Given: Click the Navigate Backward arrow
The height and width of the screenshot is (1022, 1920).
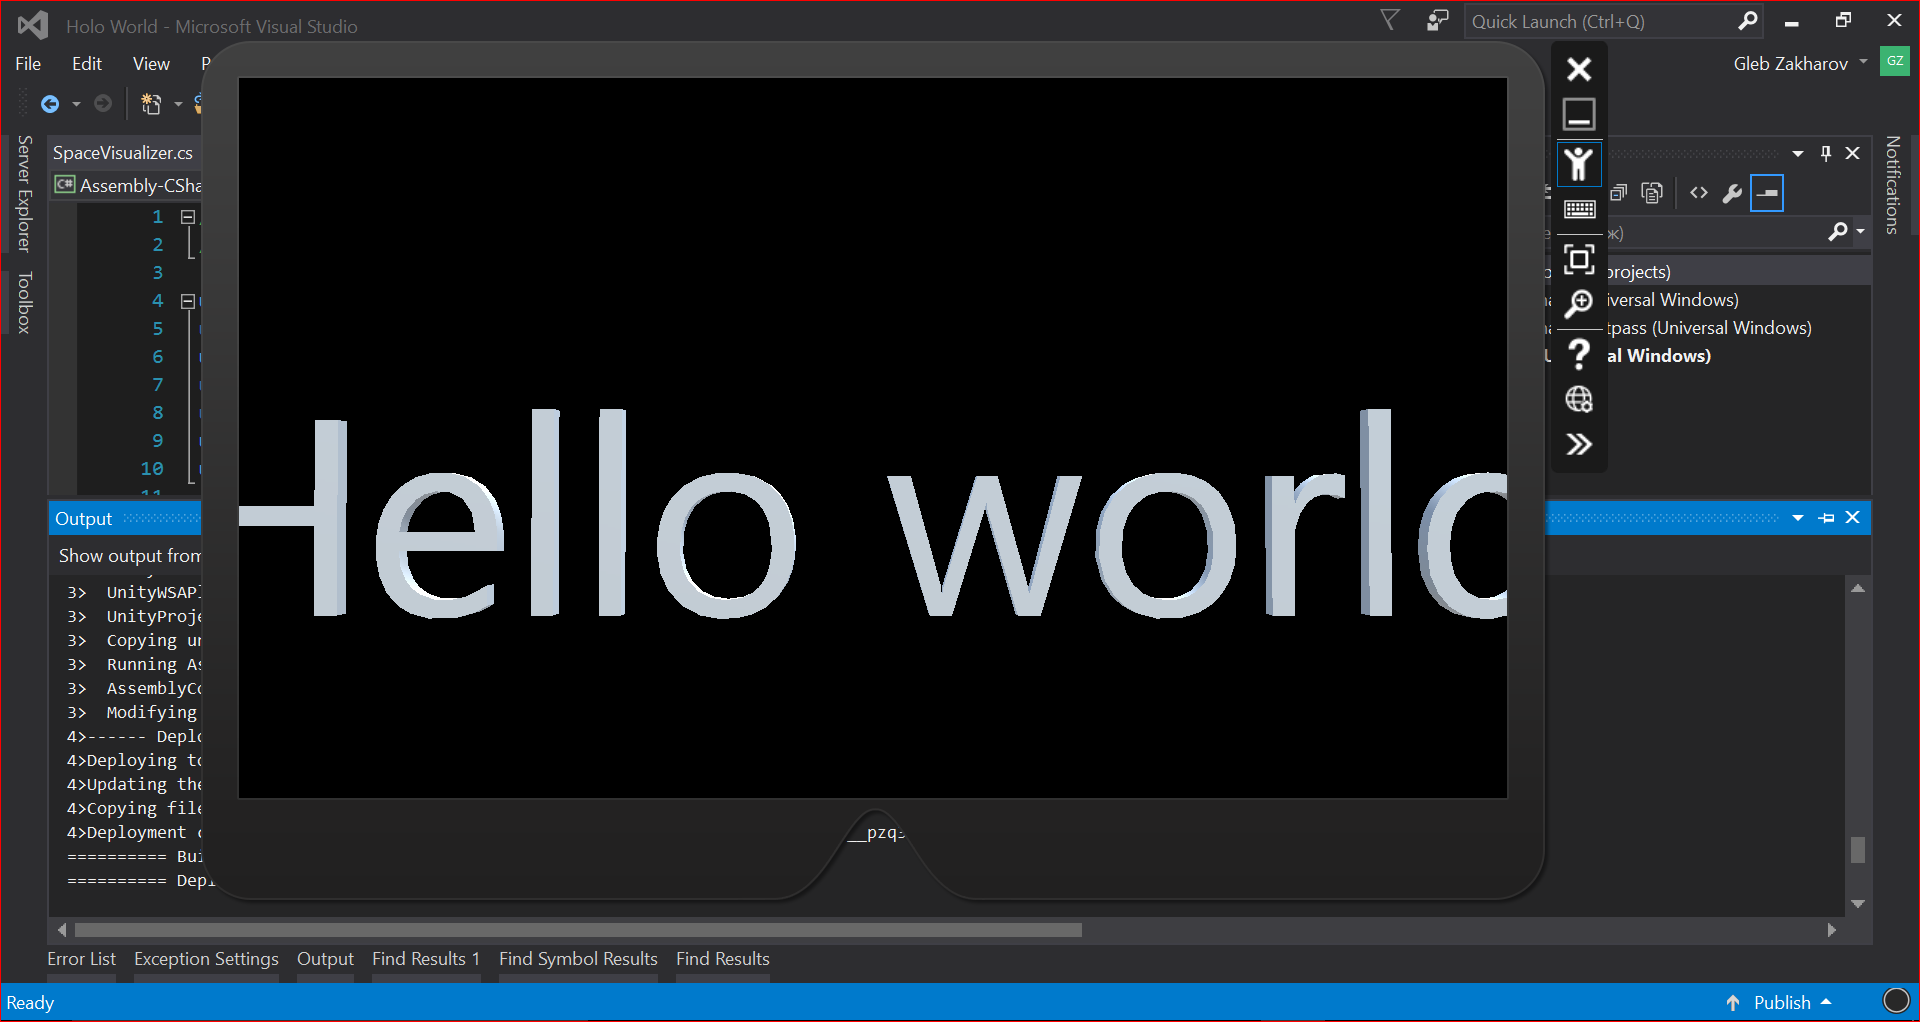Looking at the screenshot, I should (51, 103).
